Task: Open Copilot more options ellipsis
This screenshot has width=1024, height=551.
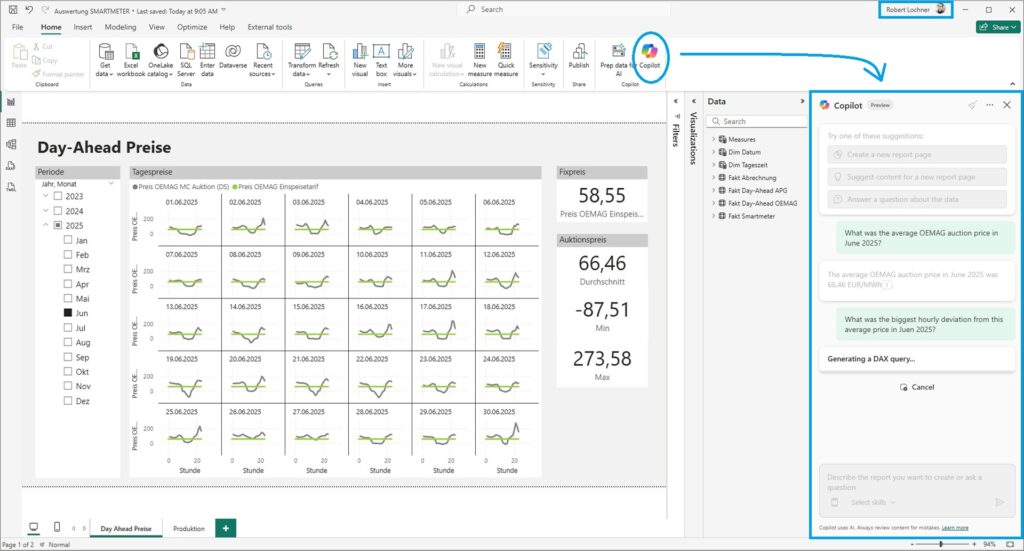Action: click(x=990, y=105)
